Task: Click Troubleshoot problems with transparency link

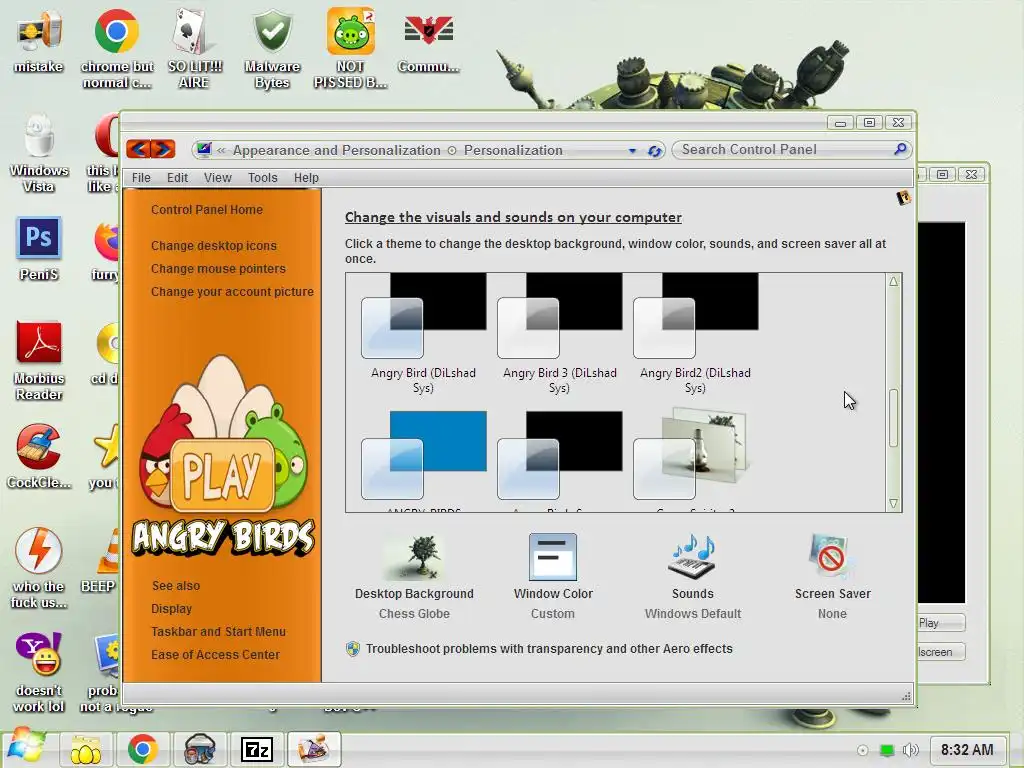Action: pos(549,648)
